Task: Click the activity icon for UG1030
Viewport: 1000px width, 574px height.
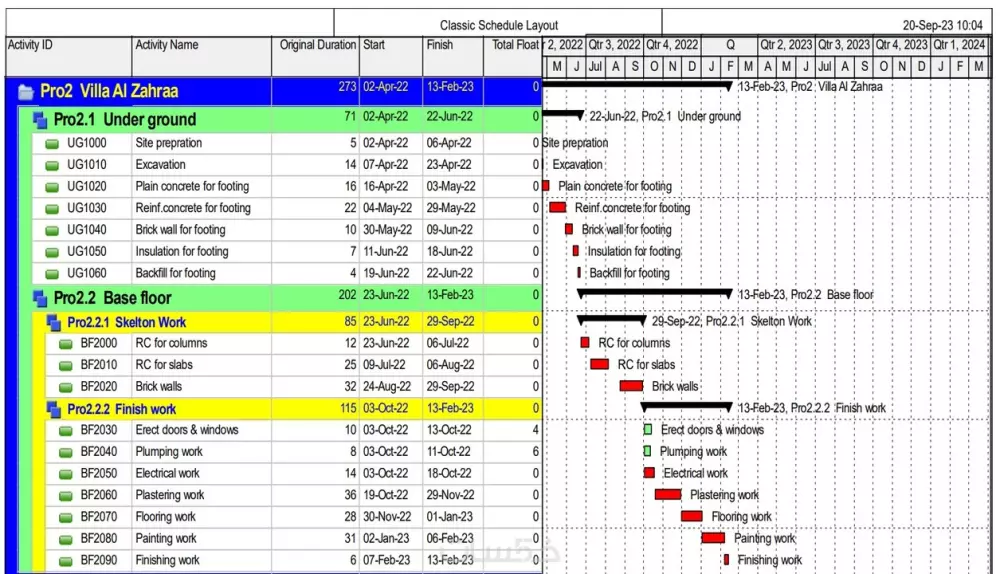Action: pyautogui.click(x=52, y=209)
